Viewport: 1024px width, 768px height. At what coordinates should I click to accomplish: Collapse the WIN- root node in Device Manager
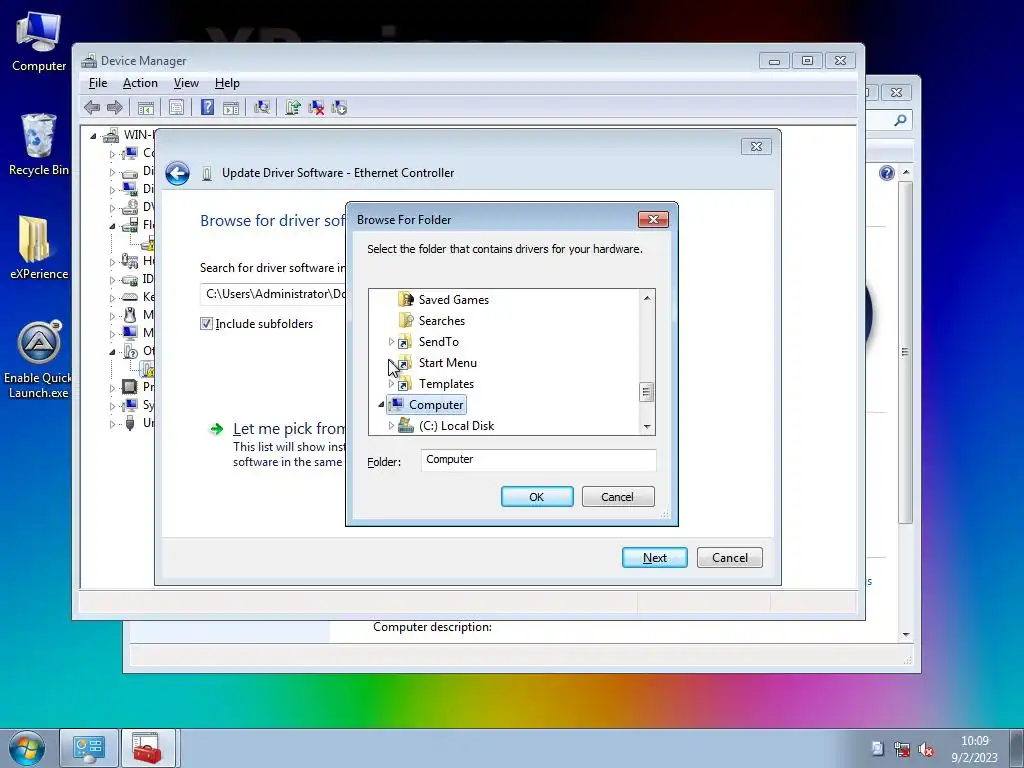click(x=93, y=136)
